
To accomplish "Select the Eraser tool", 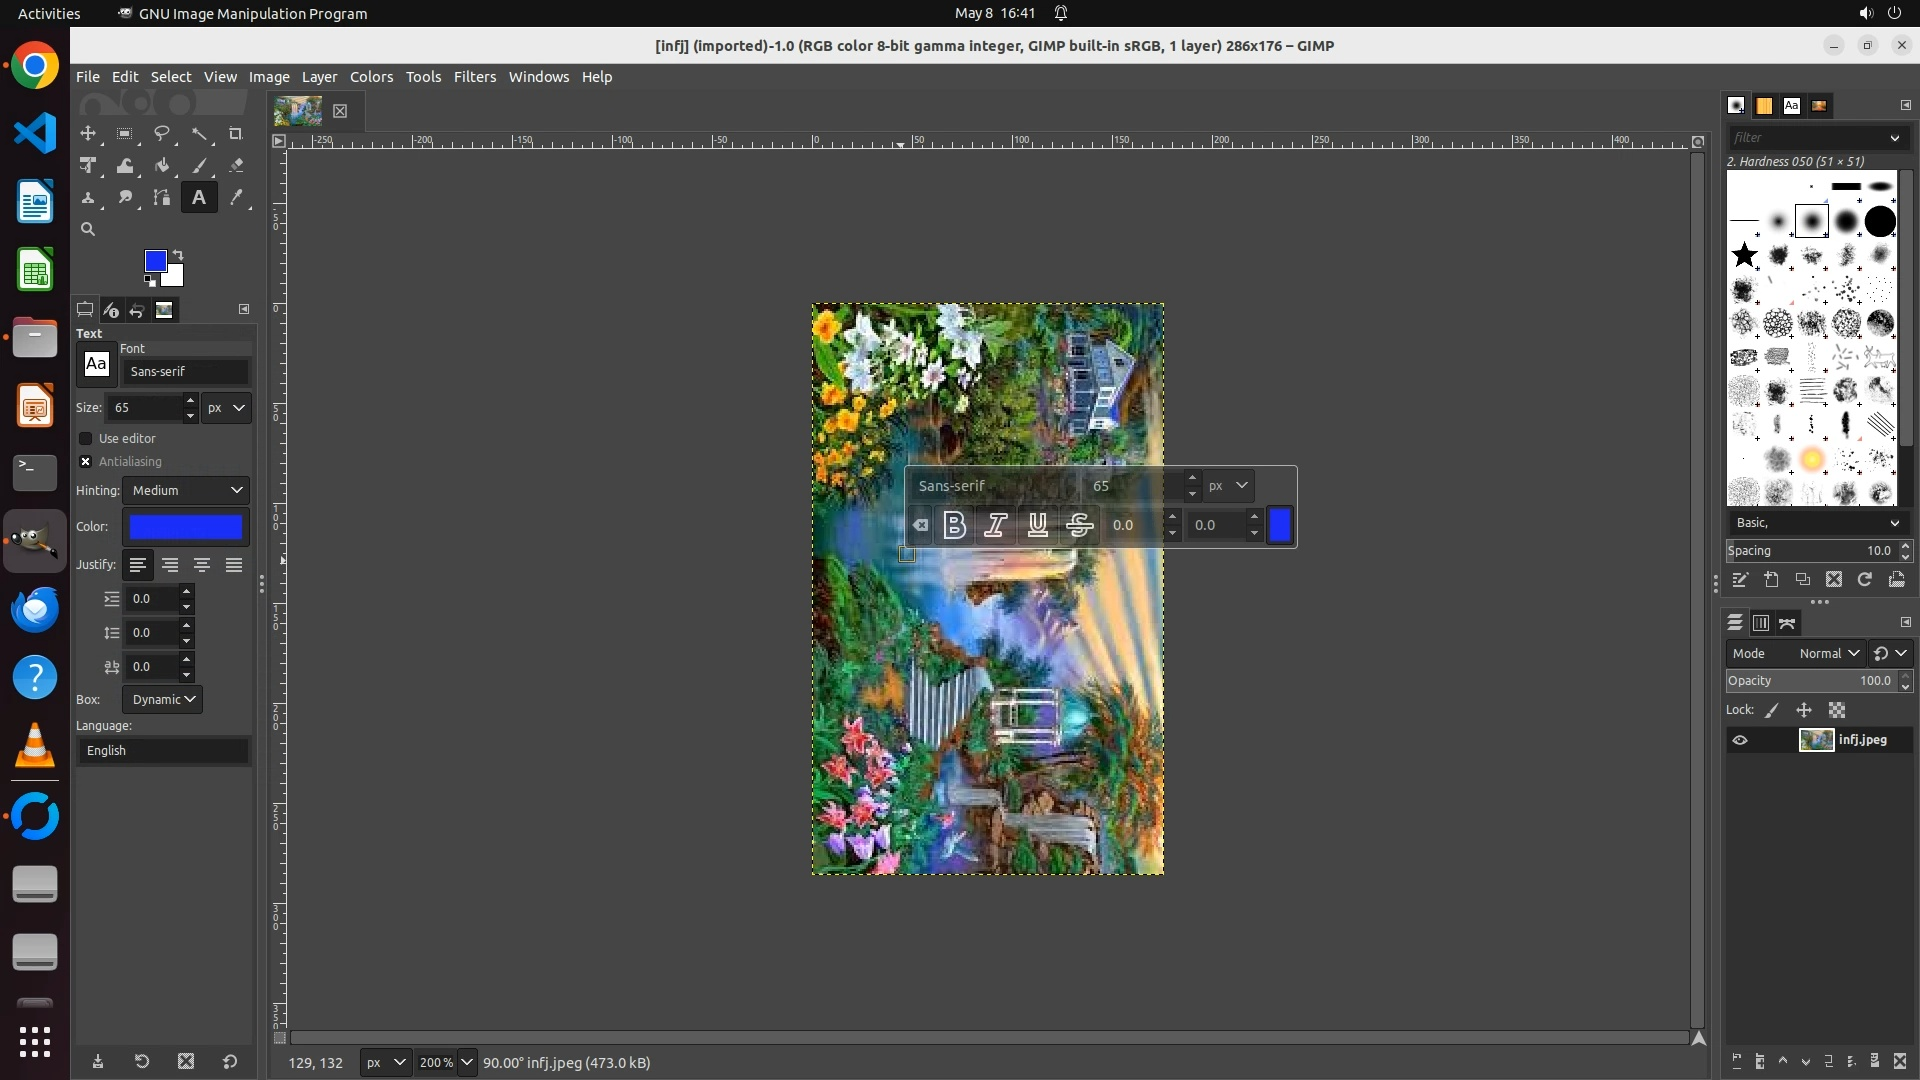I will coord(236,166).
